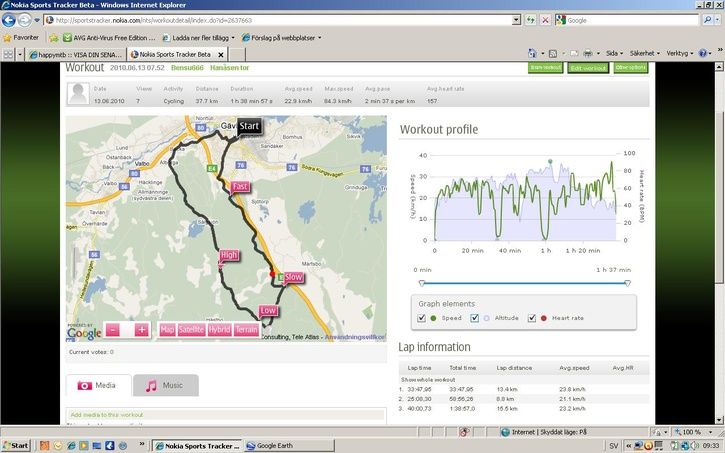This screenshot has width=725, height=453.
Task: Click the Print icon in the command bar
Action: (x=588, y=54)
